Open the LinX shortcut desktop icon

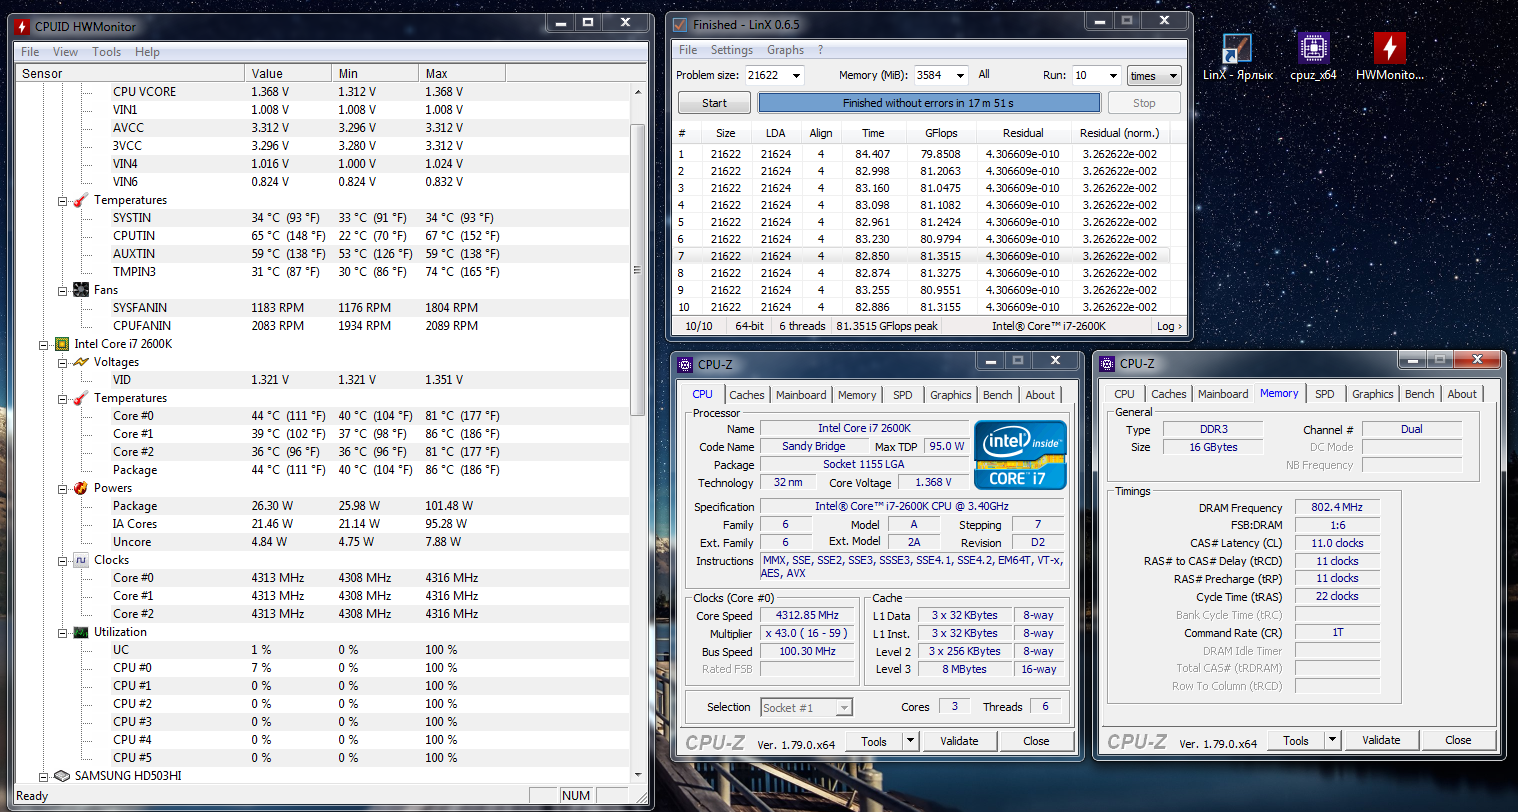1238,48
